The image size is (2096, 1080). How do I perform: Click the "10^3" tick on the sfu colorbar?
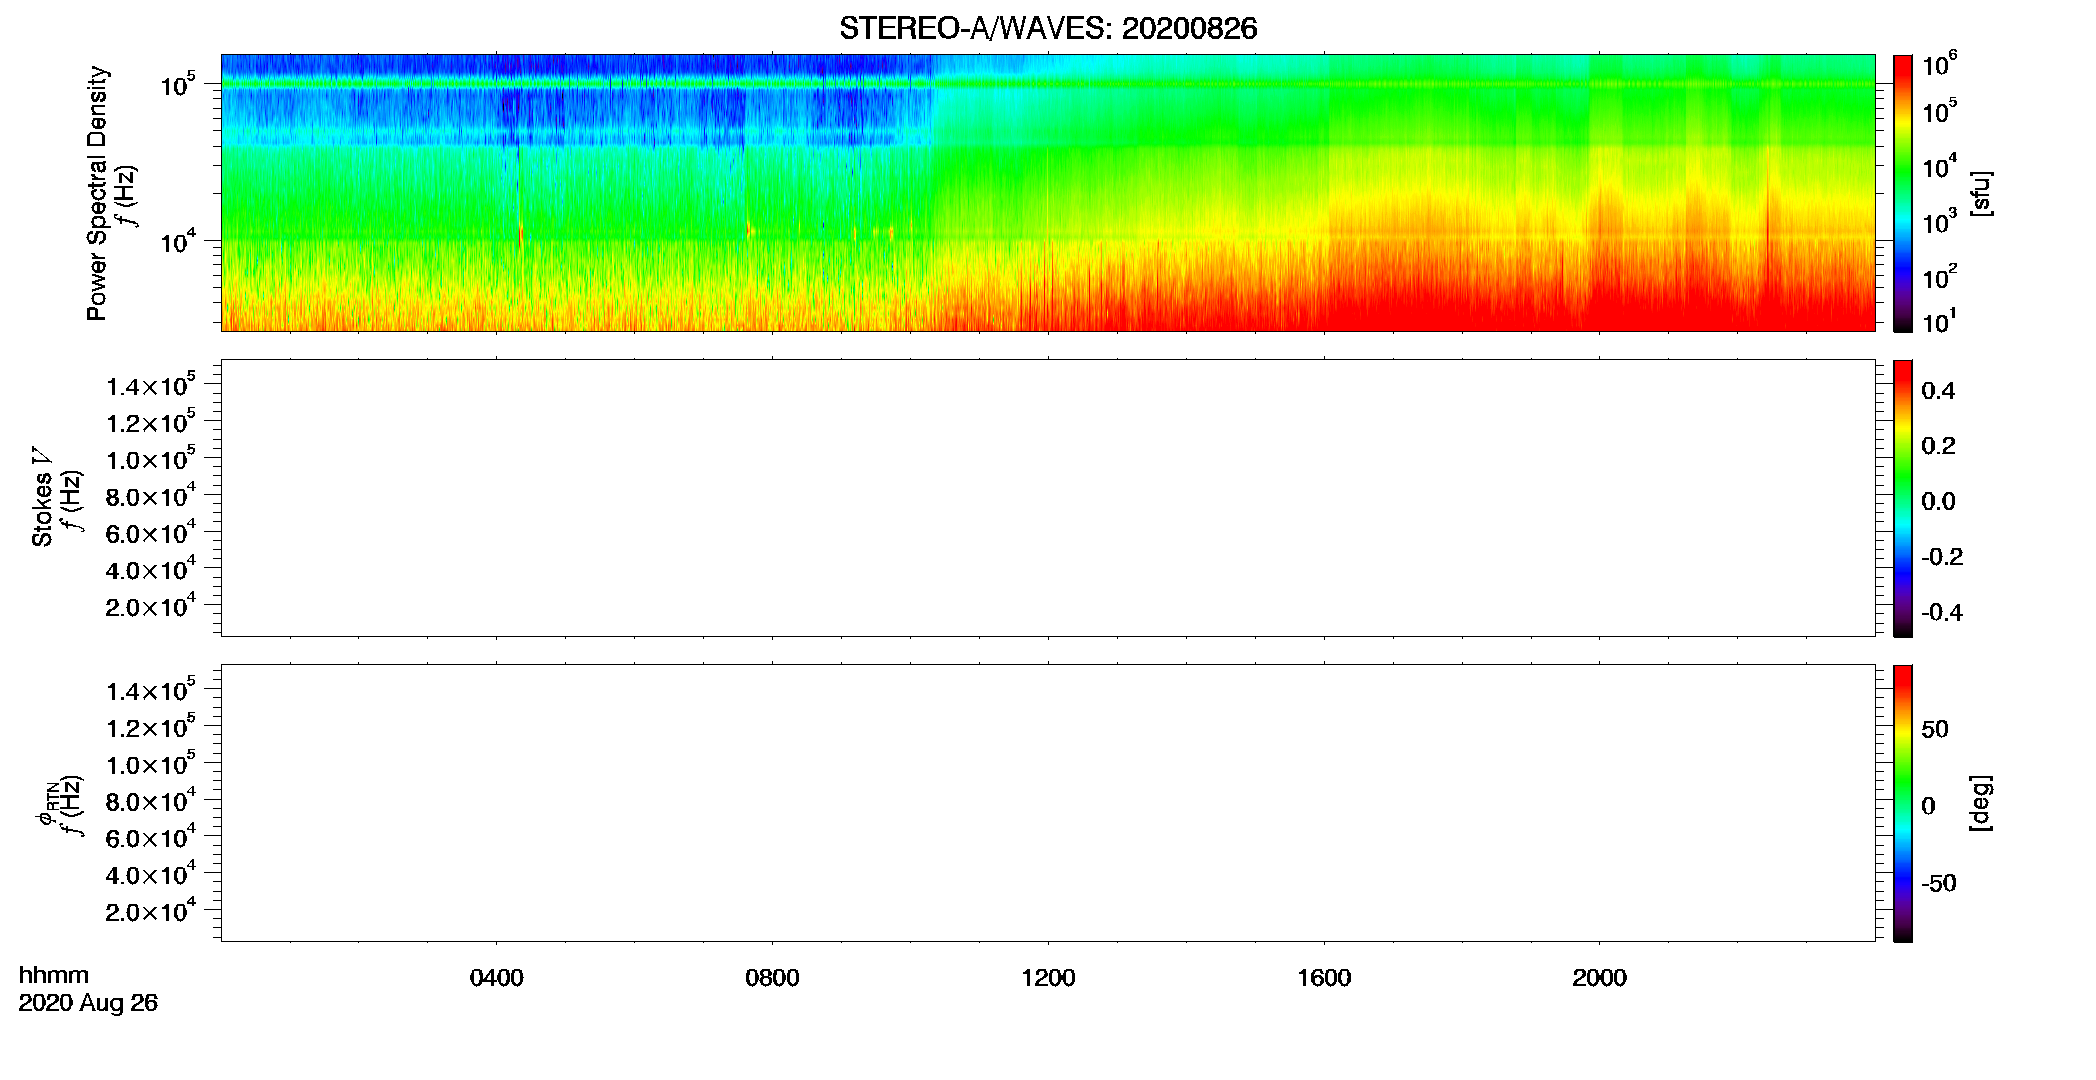tap(1940, 220)
